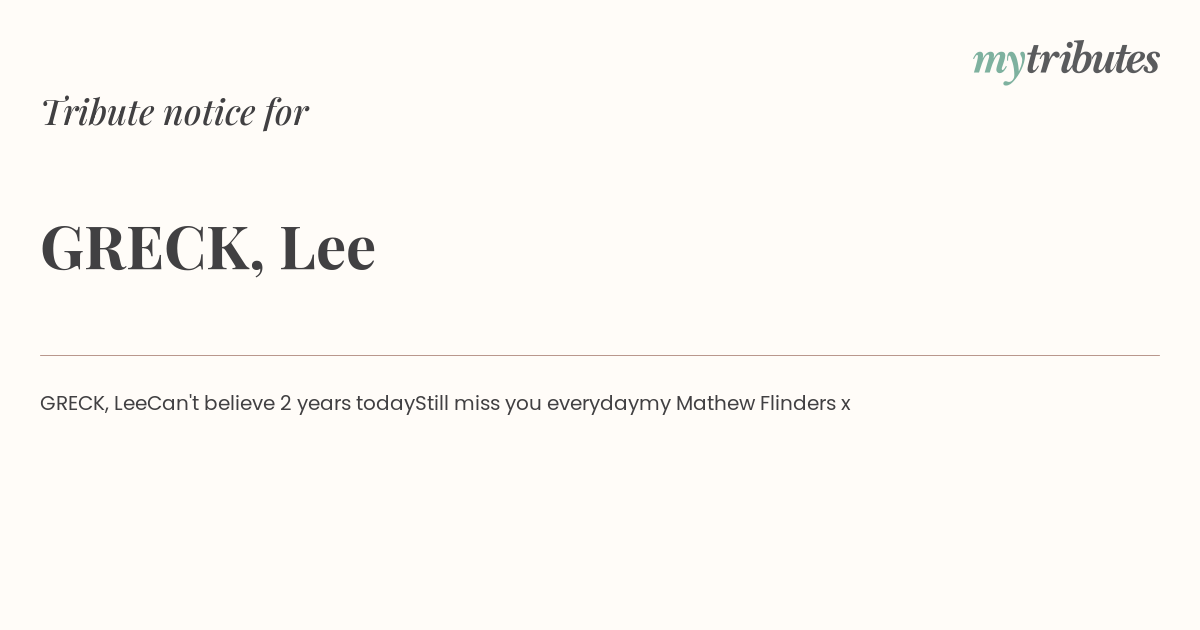This screenshot has width=1200, height=630.
Task: Click the word "notice" in the heading
Action: (209, 112)
